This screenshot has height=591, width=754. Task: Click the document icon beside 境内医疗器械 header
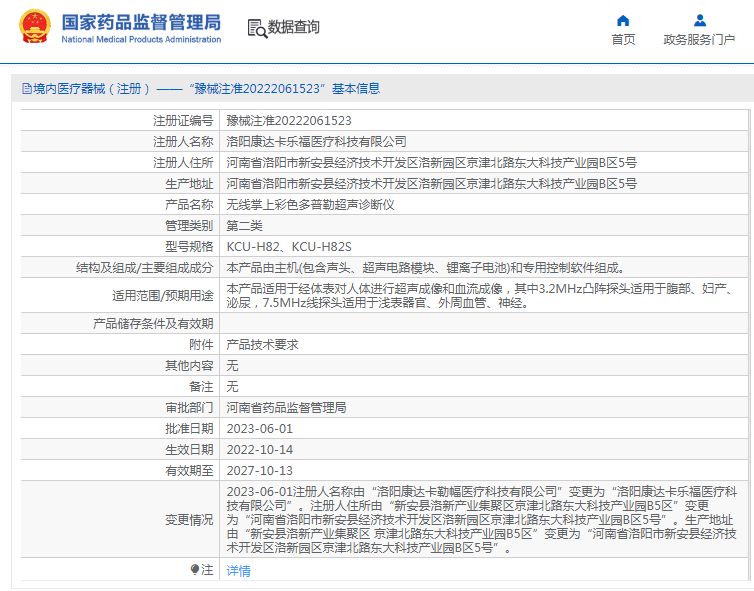click(x=25, y=89)
